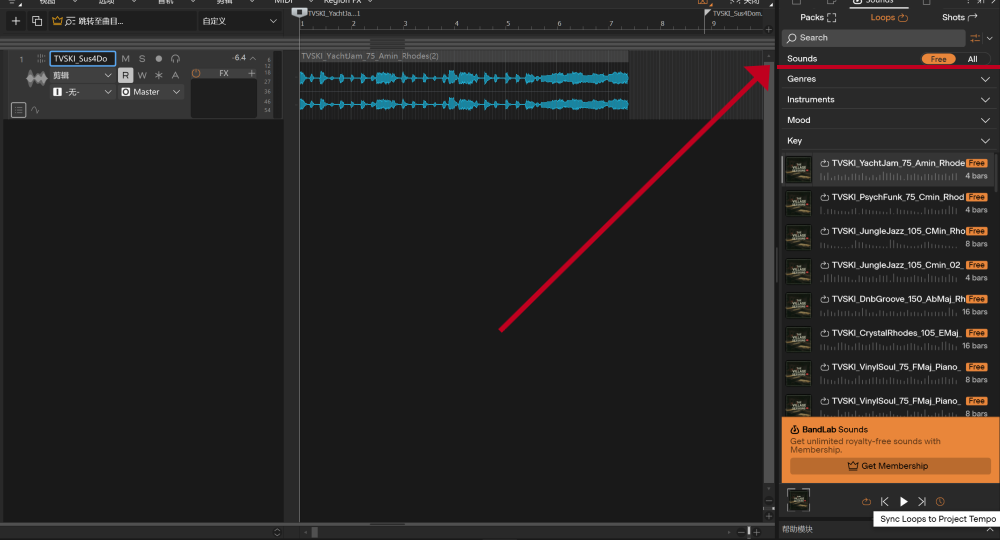
Task: Mute track 1 with the M button
Action: (x=126, y=59)
